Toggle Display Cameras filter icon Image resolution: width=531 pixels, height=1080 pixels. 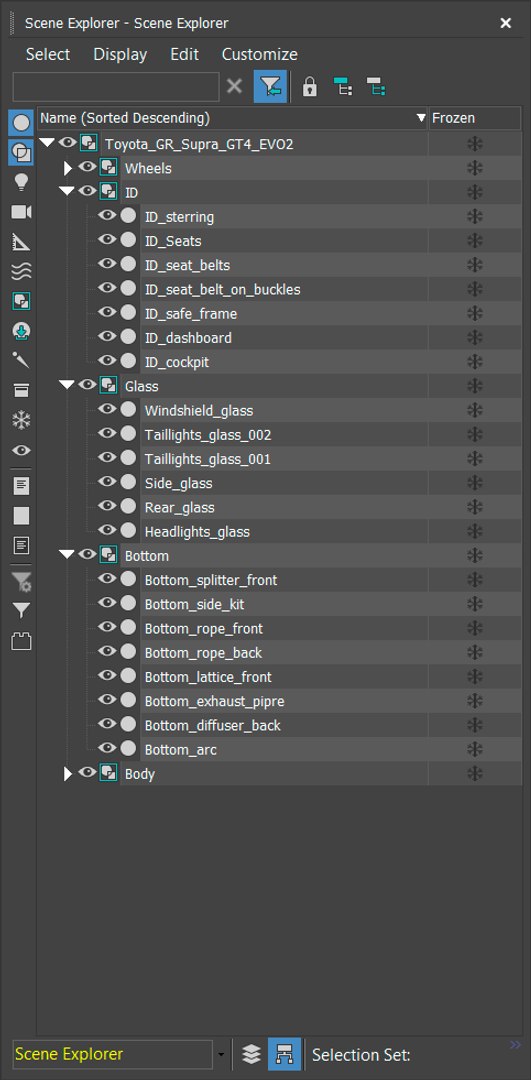click(x=21, y=212)
